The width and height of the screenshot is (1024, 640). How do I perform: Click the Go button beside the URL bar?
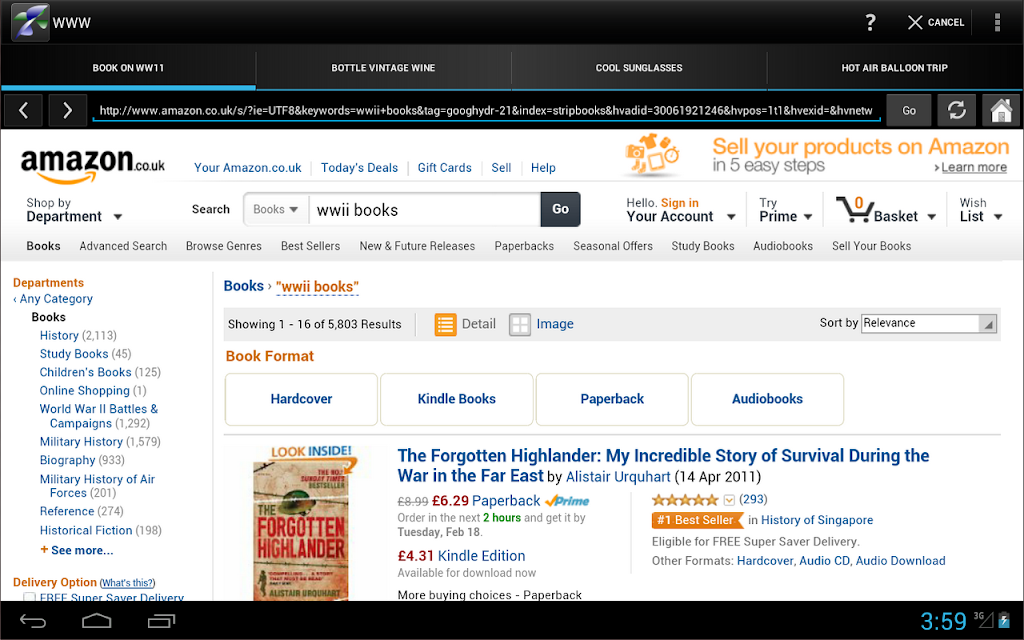tap(908, 110)
